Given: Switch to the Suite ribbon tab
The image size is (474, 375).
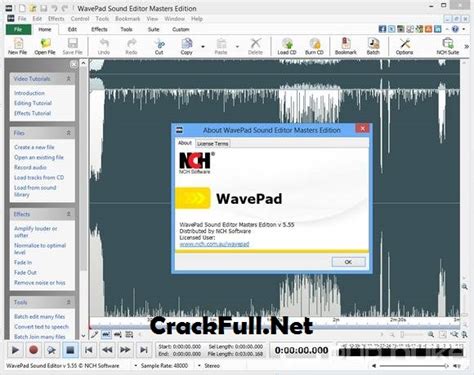Looking at the screenshot, I should [153, 29].
